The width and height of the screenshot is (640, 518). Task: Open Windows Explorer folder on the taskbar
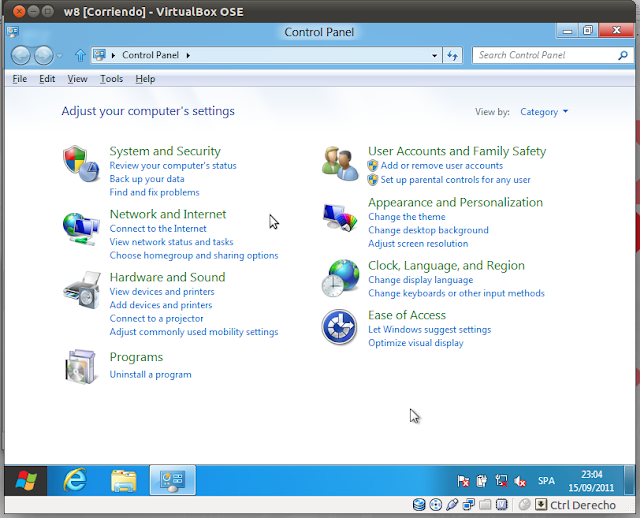click(124, 481)
